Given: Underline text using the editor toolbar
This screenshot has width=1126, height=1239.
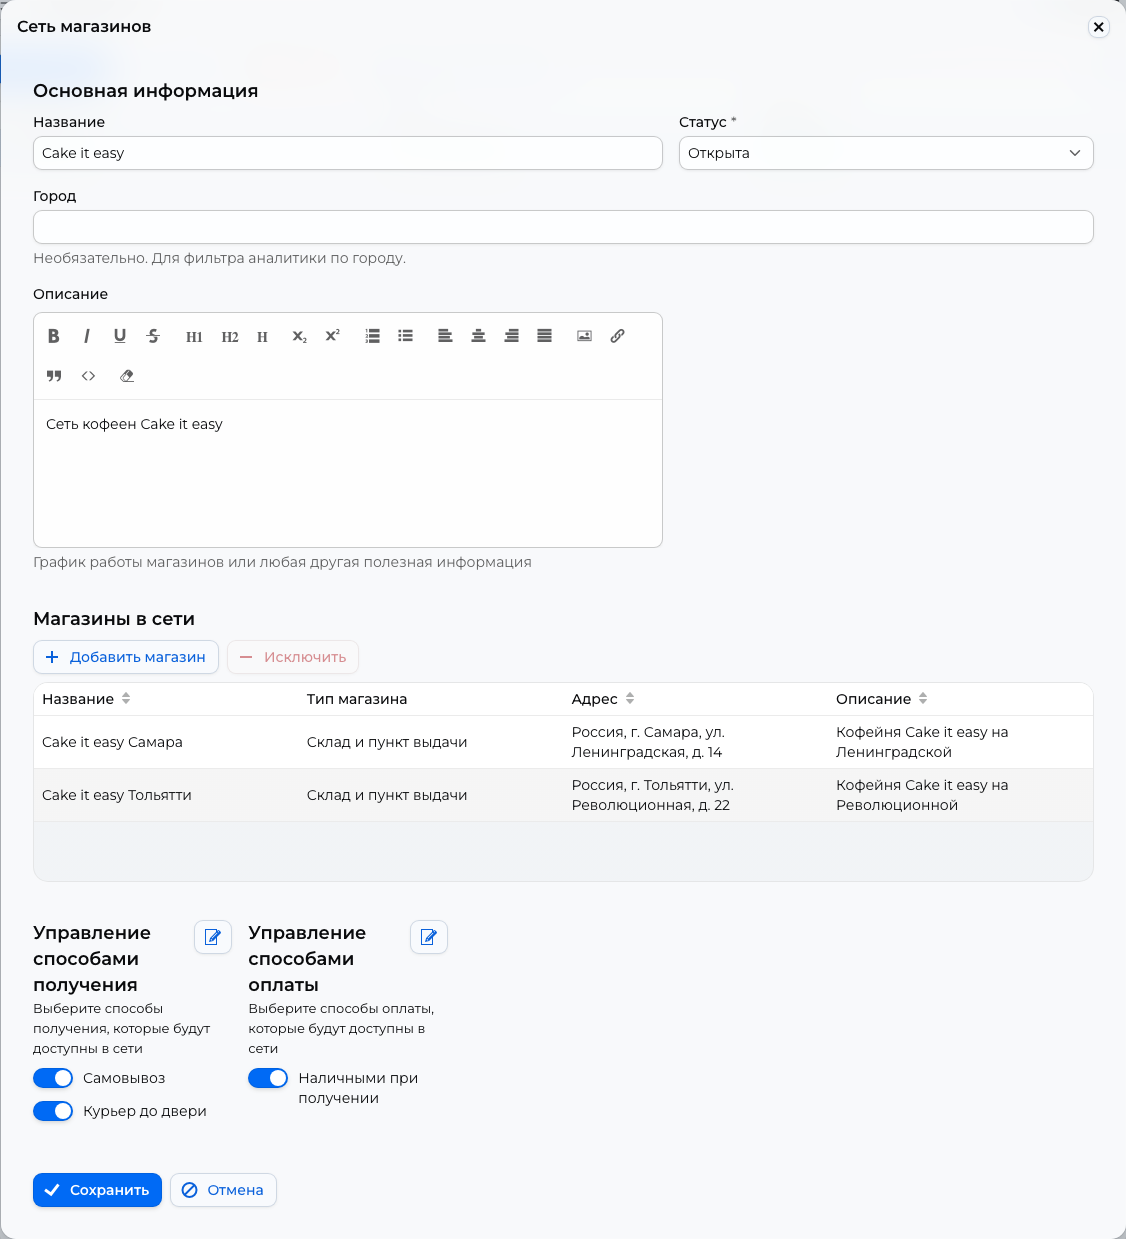Looking at the screenshot, I should coord(120,336).
